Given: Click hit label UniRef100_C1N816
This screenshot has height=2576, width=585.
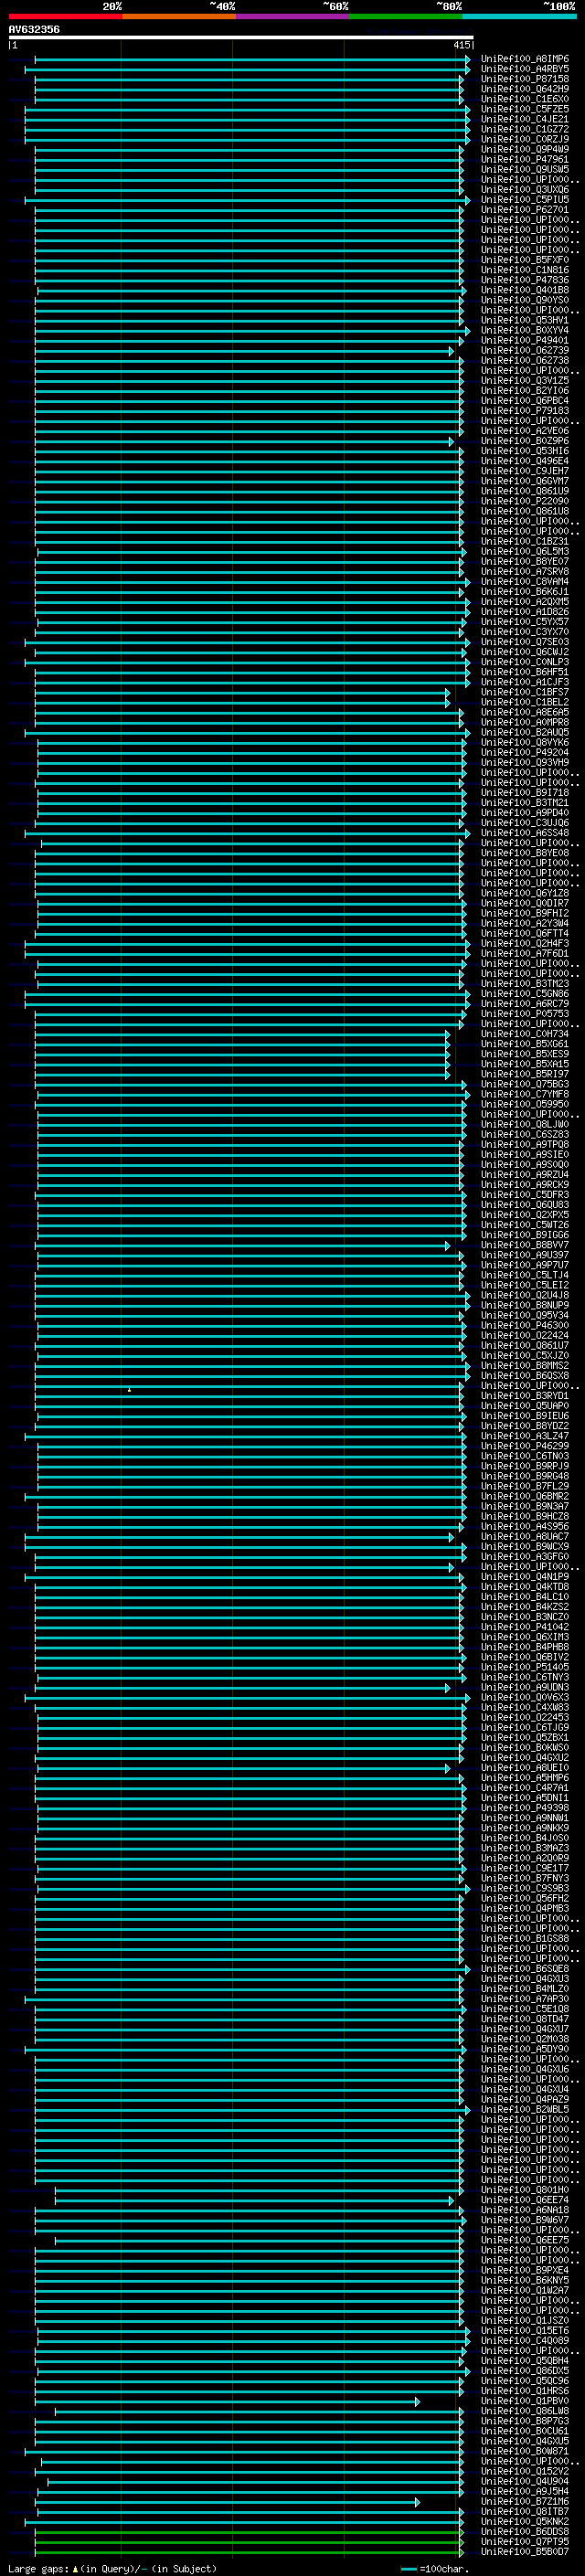Looking at the screenshot, I should tap(524, 270).
